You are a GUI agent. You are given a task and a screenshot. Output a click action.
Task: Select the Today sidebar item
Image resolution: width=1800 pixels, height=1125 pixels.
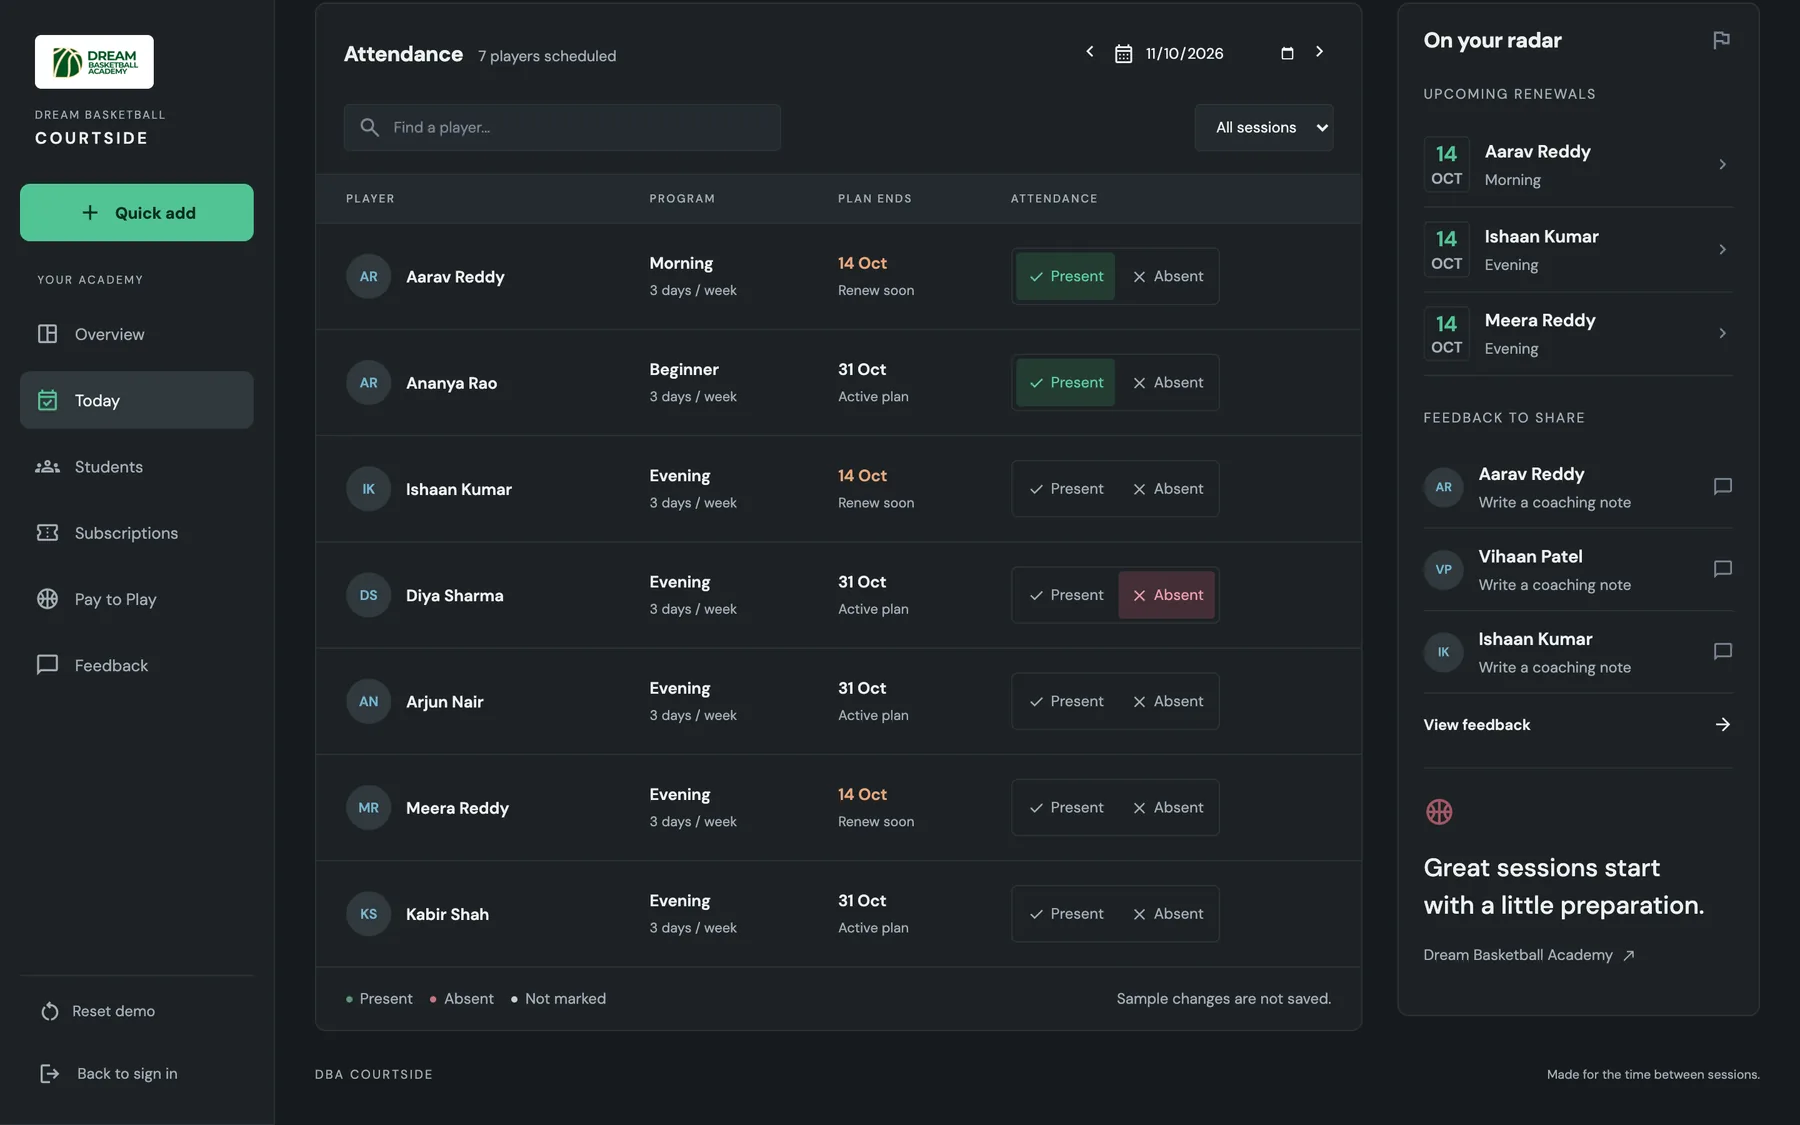136,401
